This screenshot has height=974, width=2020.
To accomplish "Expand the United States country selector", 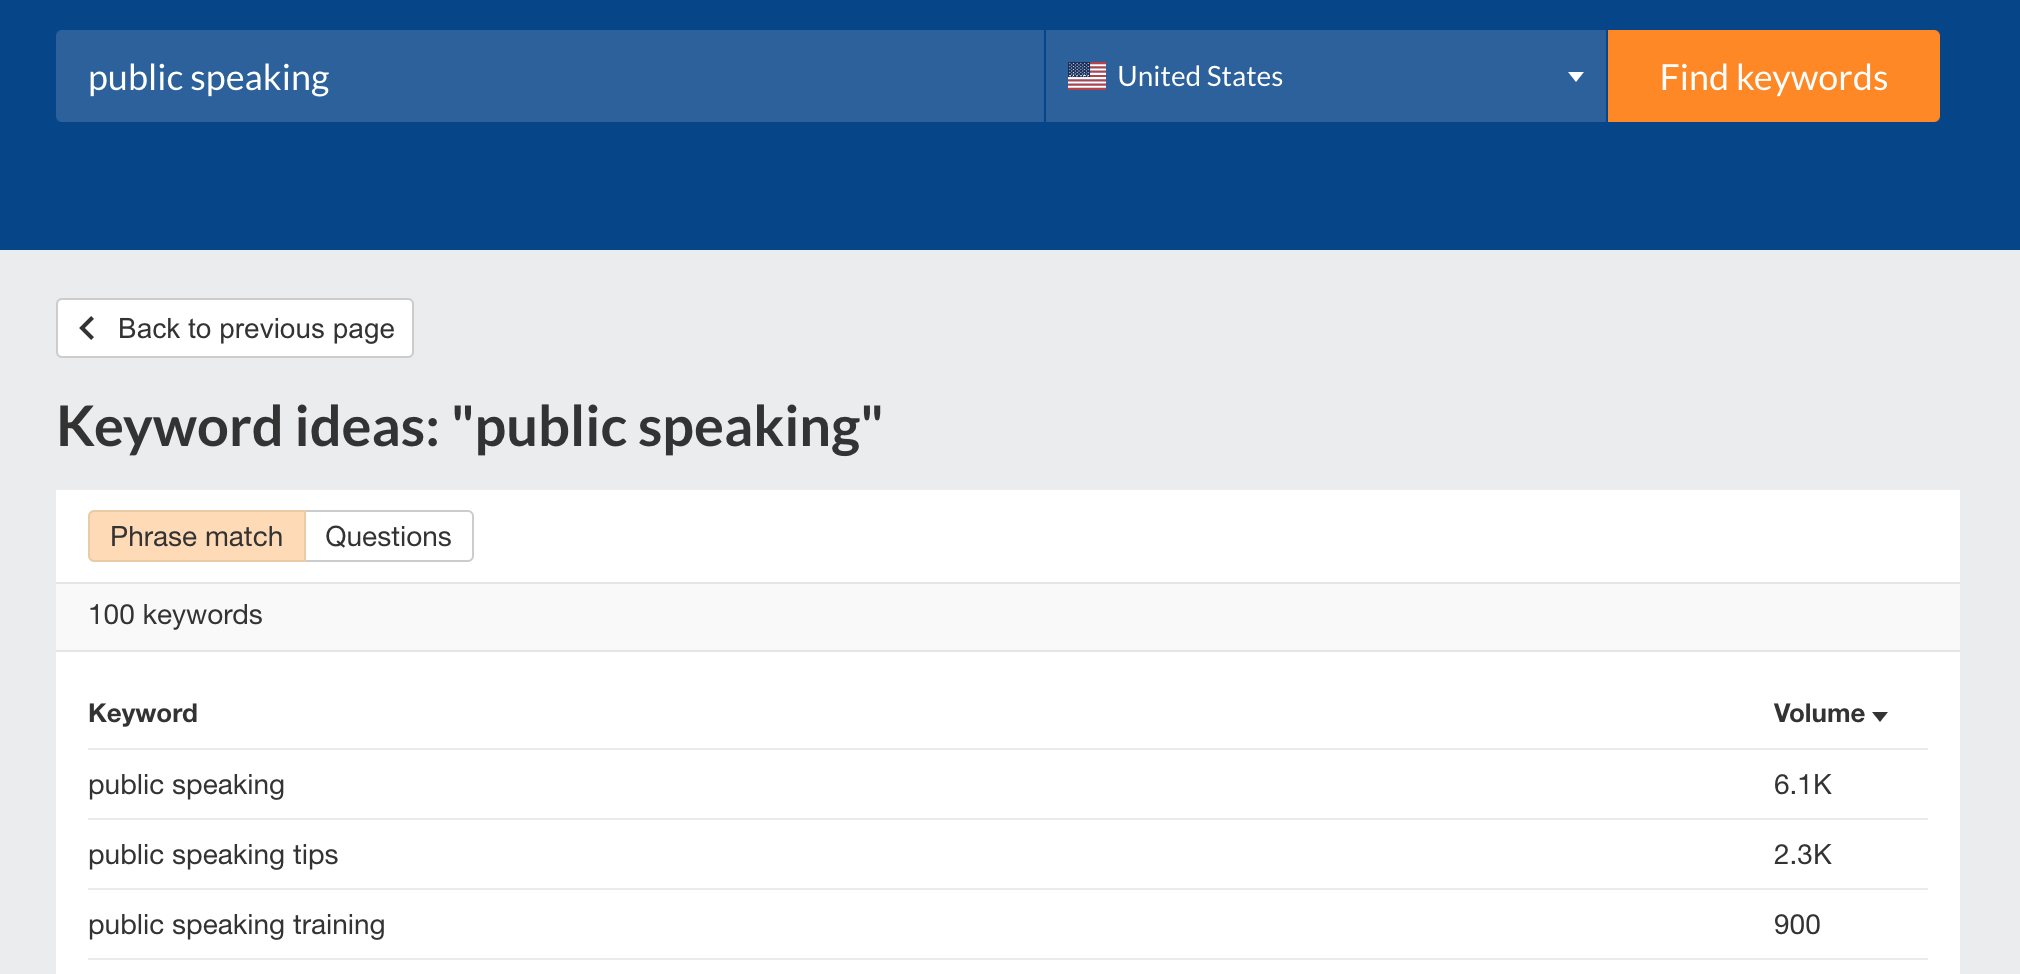I will [1326, 76].
